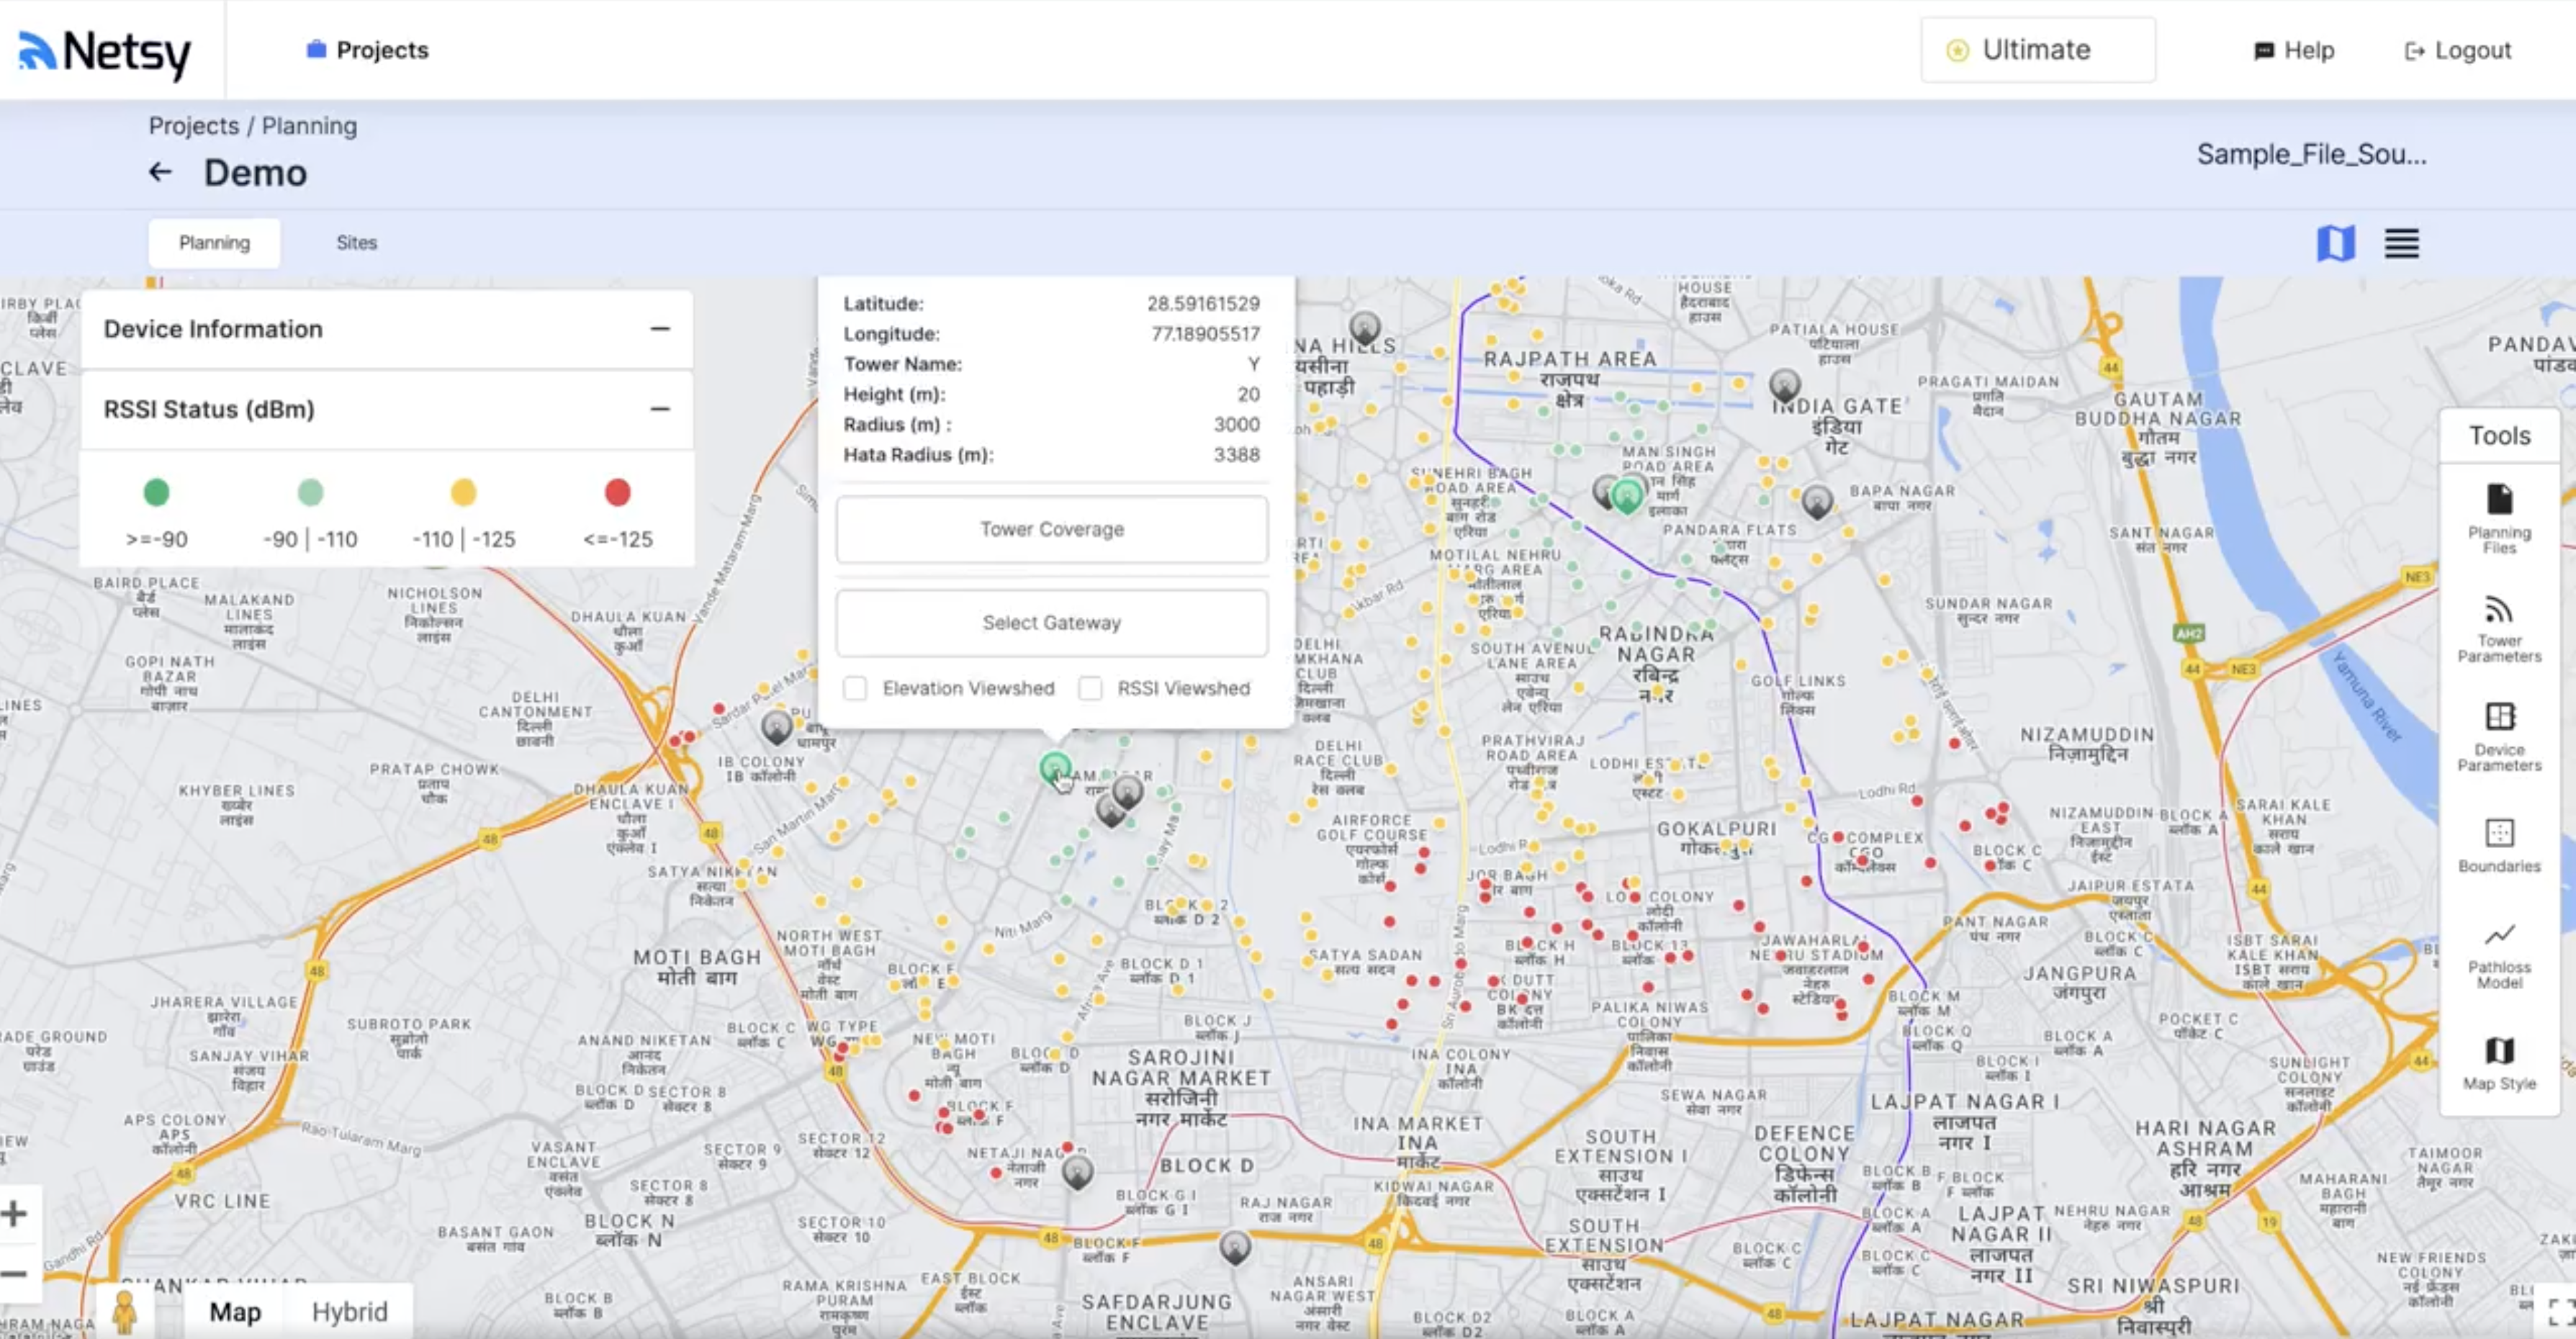Click the map overview icon near the tabs
2576x1339 pixels.
(x=2337, y=243)
